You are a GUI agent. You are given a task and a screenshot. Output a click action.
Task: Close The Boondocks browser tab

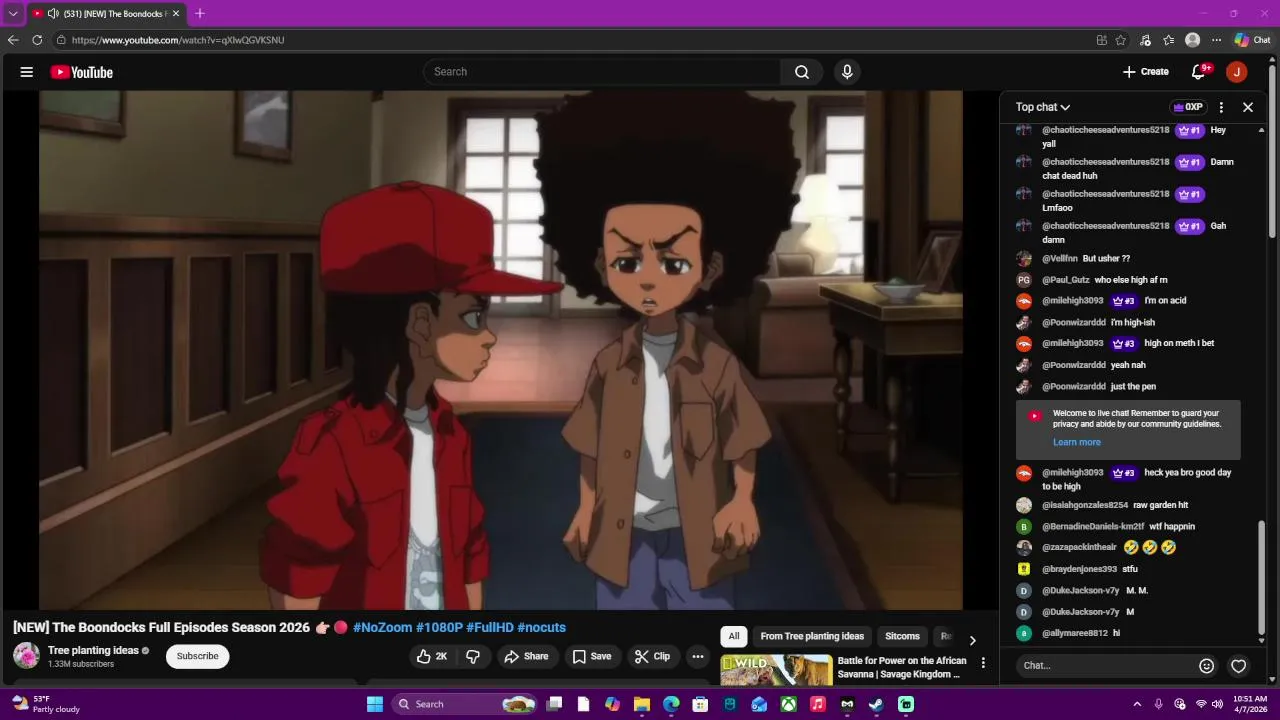[x=175, y=14]
